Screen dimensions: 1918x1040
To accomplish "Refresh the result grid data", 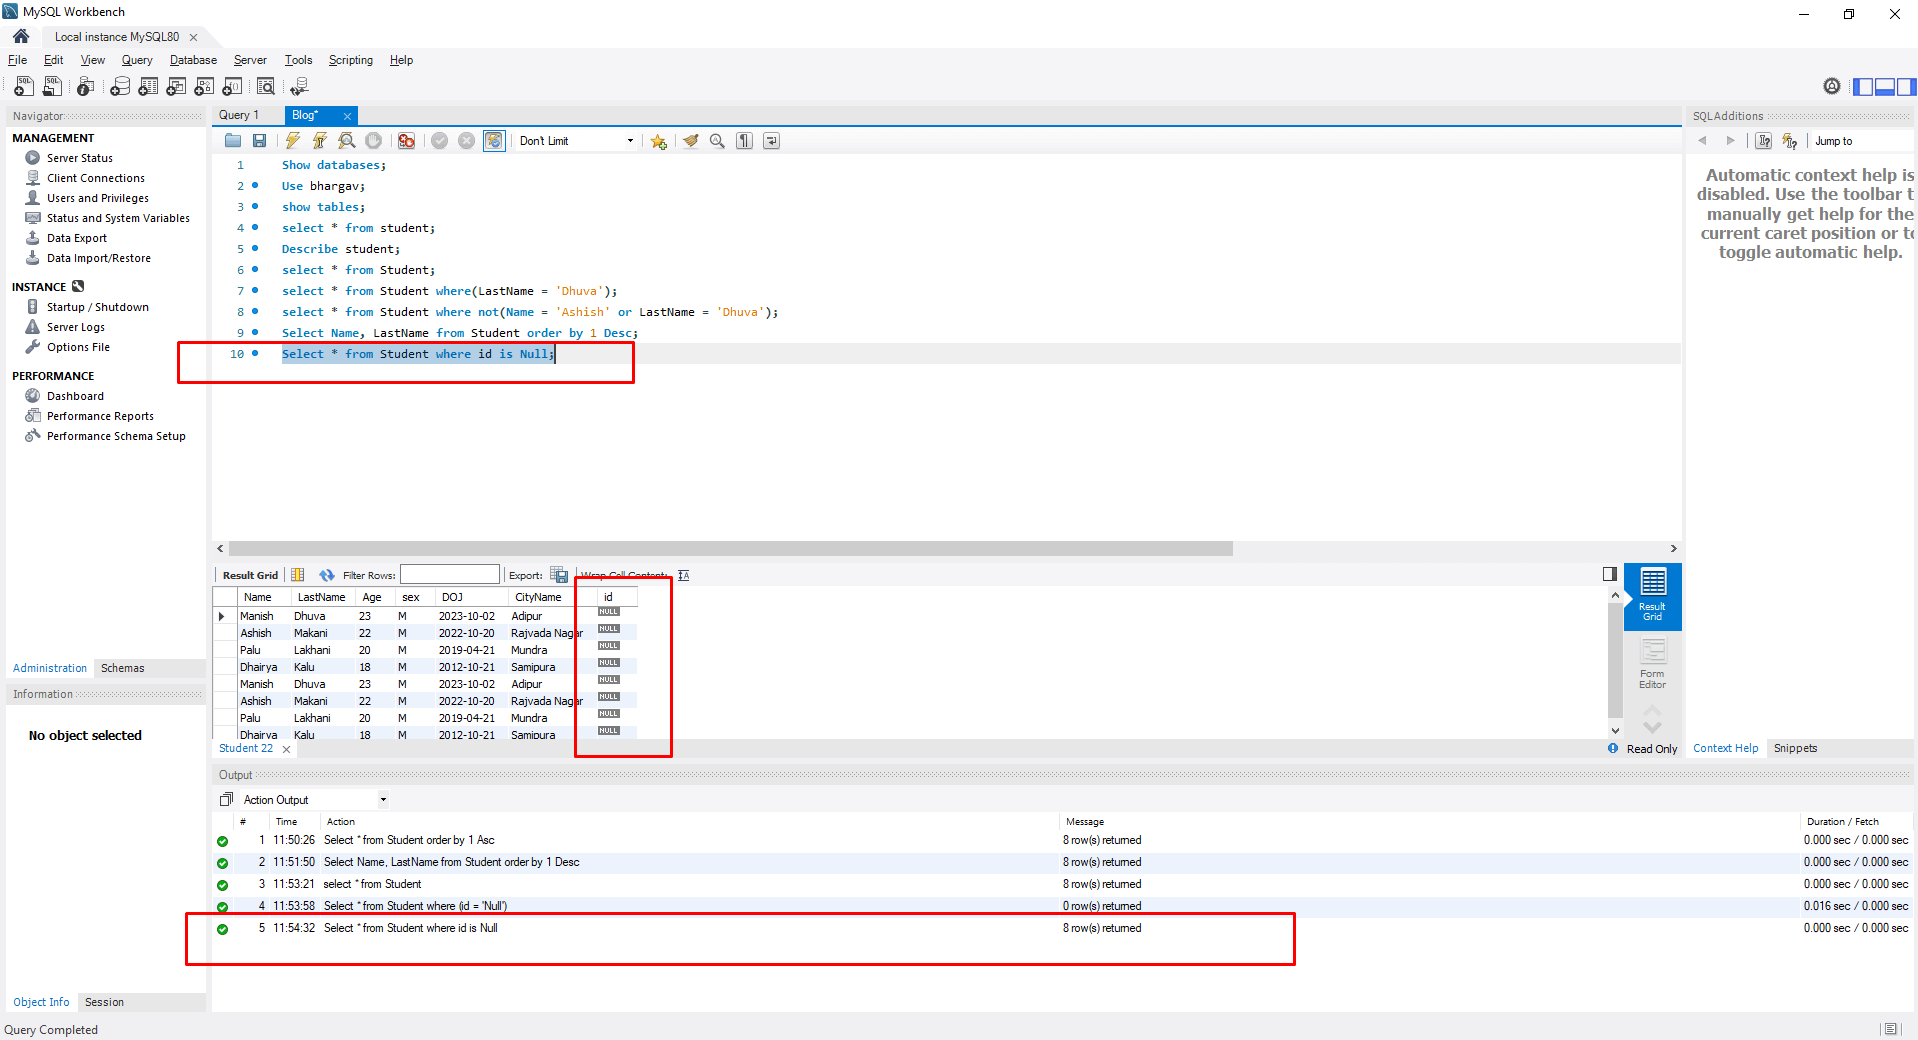I will coord(326,575).
